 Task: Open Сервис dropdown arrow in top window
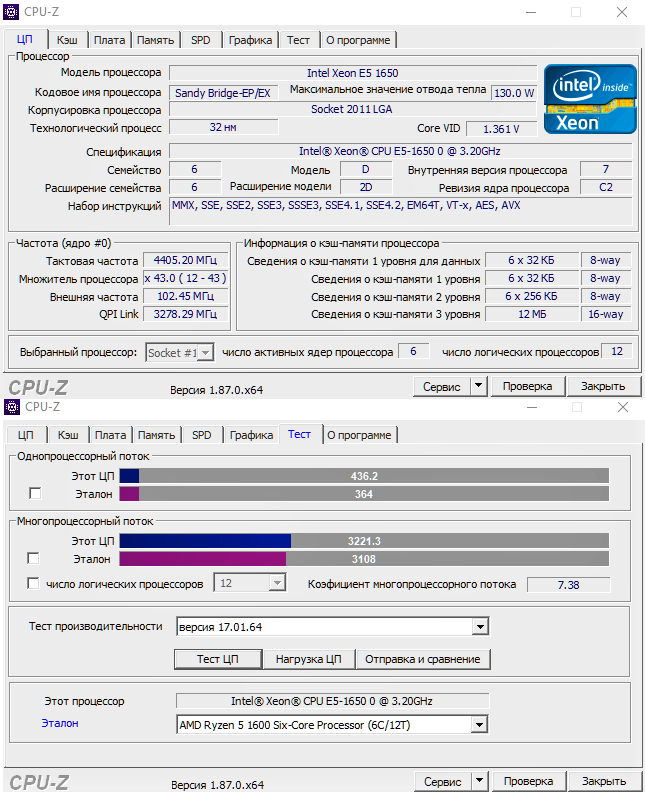tap(479, 386)
